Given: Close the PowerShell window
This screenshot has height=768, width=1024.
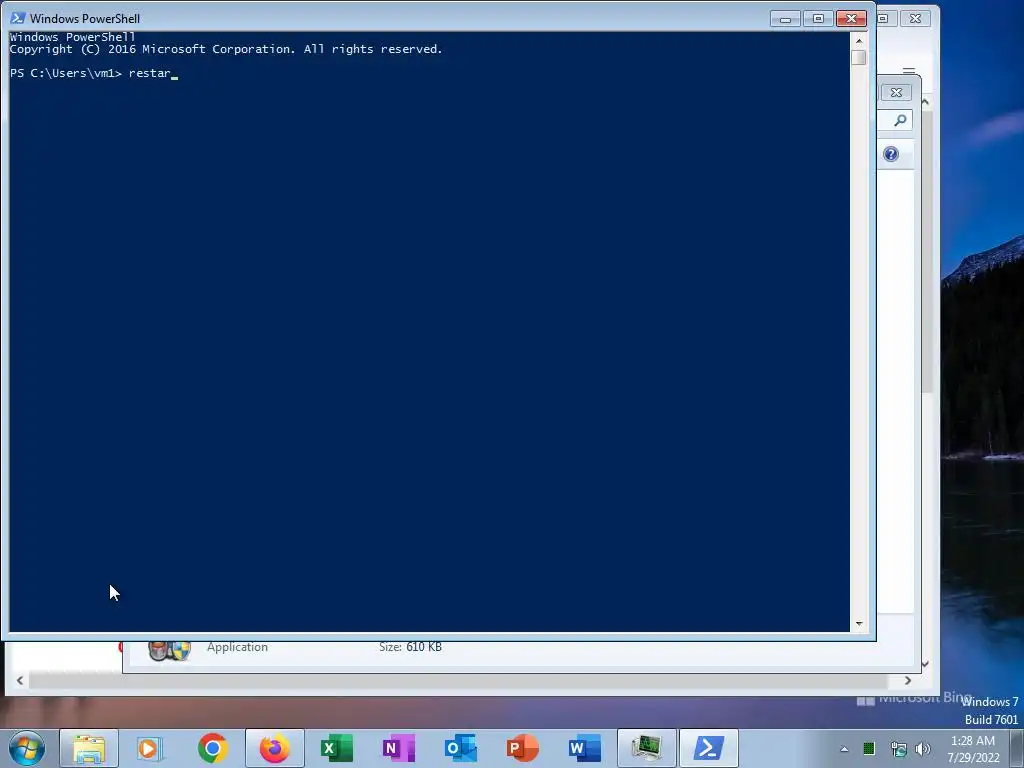Looking at the screenshot, I should coord(852,18).
